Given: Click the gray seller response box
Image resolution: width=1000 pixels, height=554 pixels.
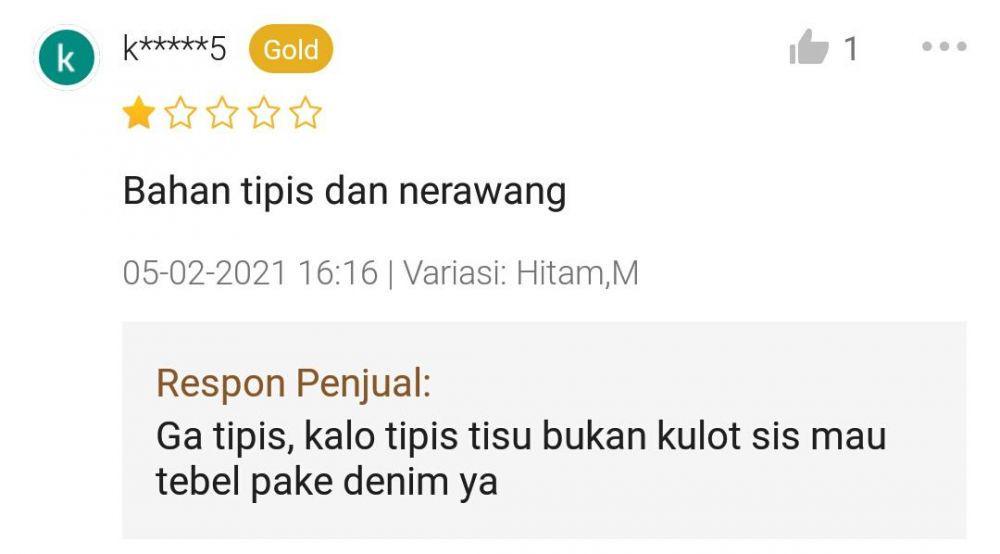Looking at the screenshot, I should [x=544, y=430].
